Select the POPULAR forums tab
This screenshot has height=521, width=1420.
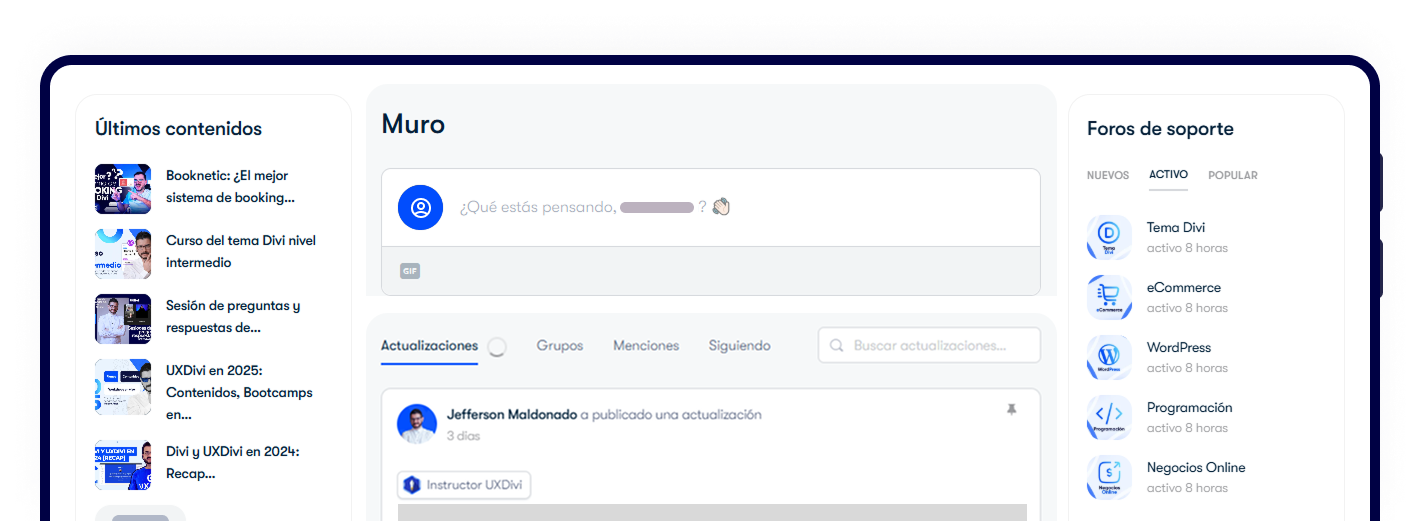pyautogui.click(x=1233, y=175)
